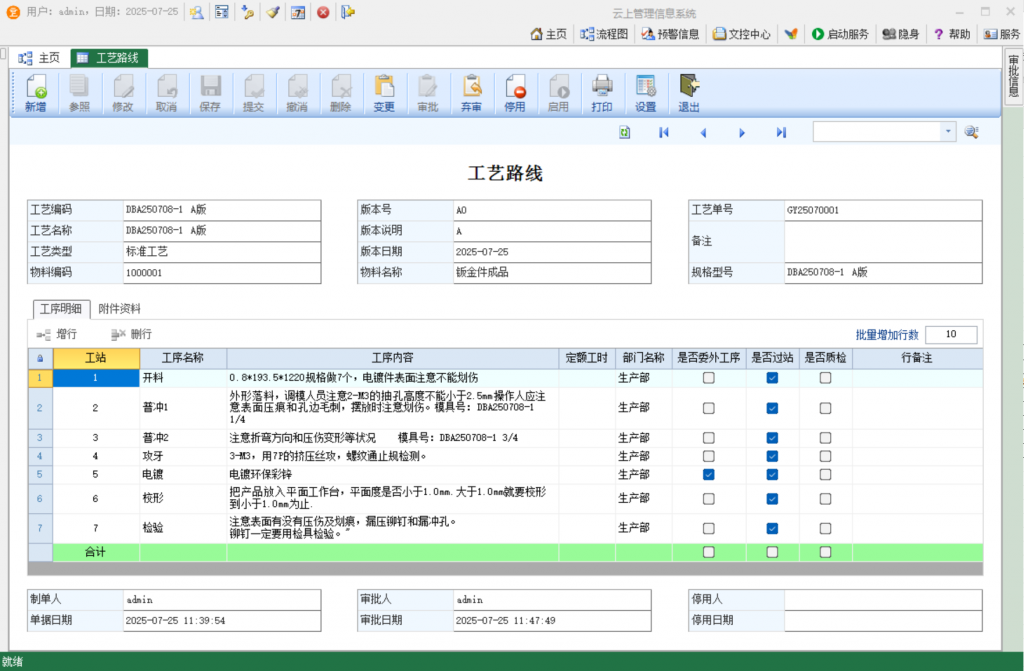Click the 设置 (Settings) toolbar icon
Screen dimensions: 1024x671
[645, 93]
